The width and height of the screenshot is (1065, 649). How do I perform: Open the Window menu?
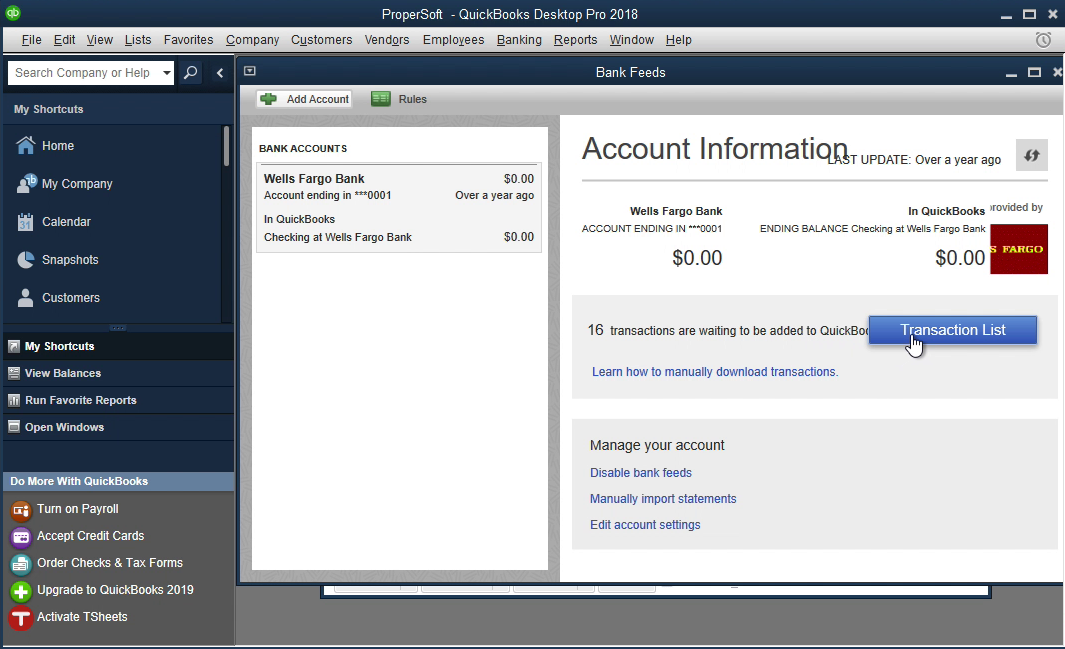tap(631, 40)
